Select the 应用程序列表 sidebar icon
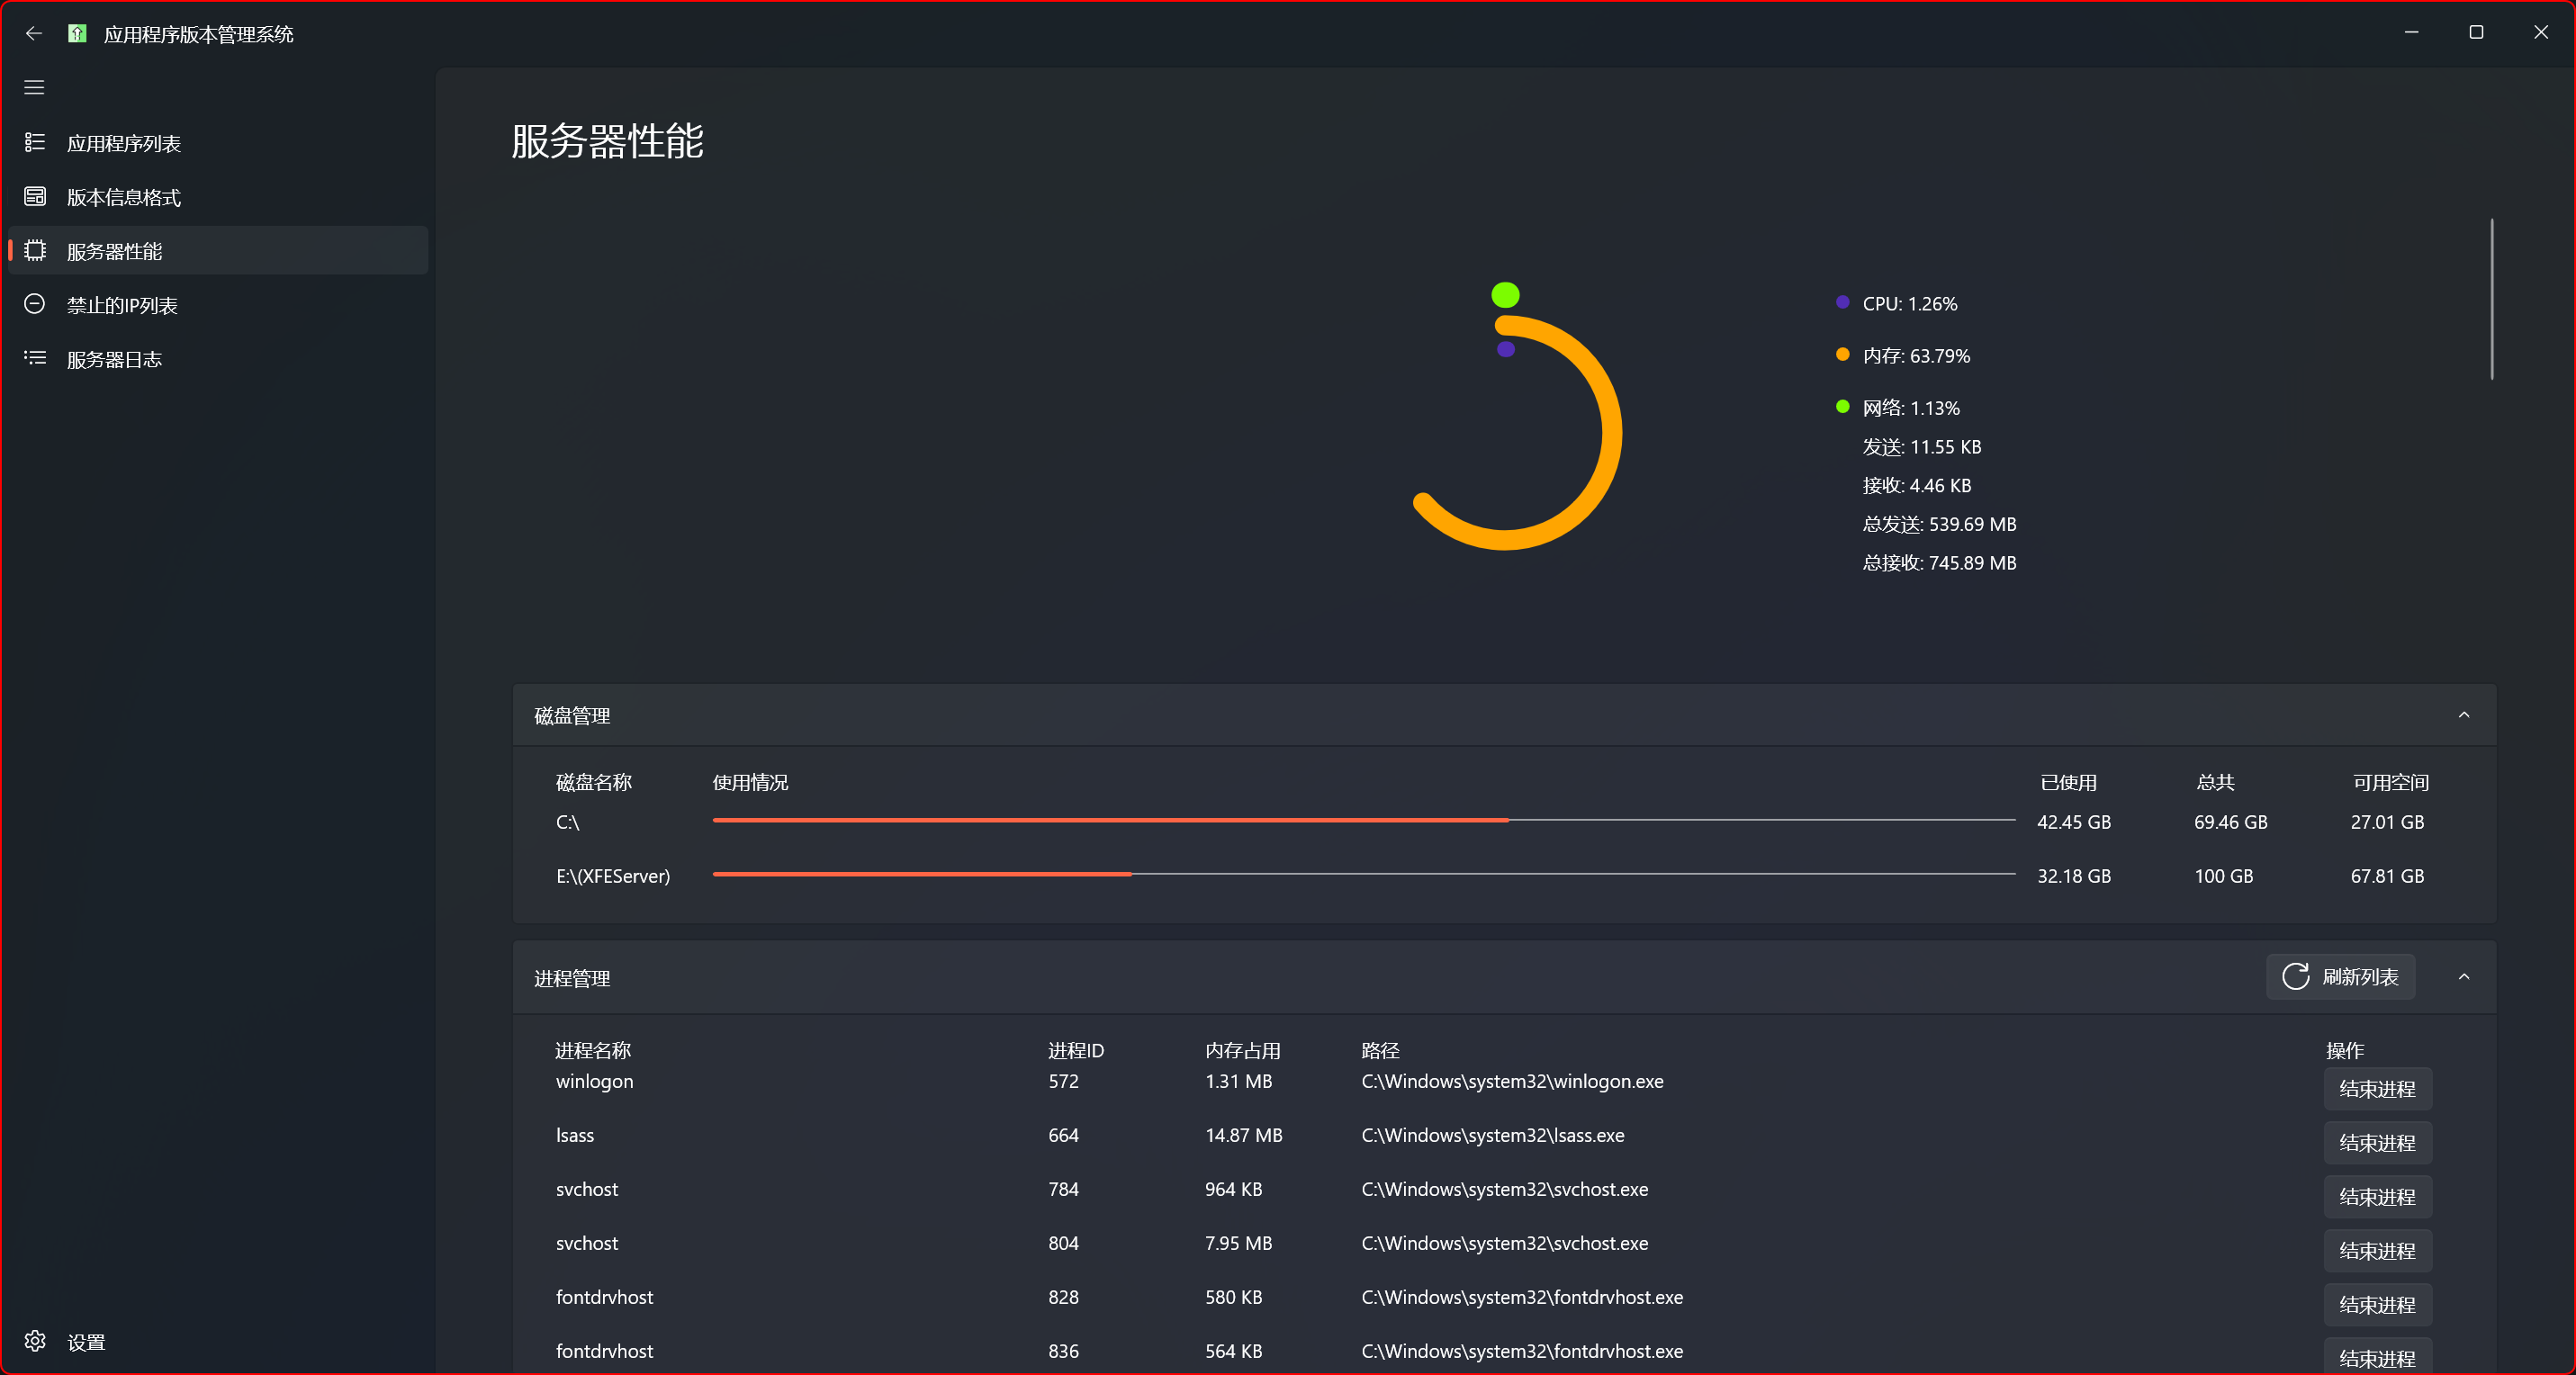Screen dimensions: 2576x1375 click(x=34, y=142)
